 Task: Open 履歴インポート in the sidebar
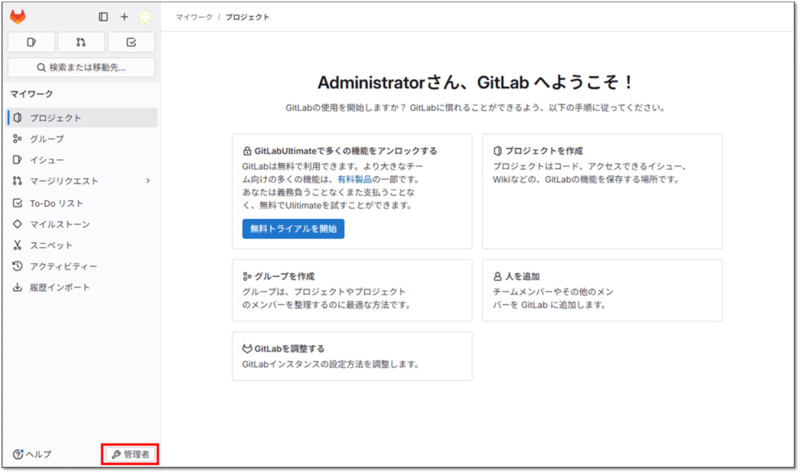82,287
